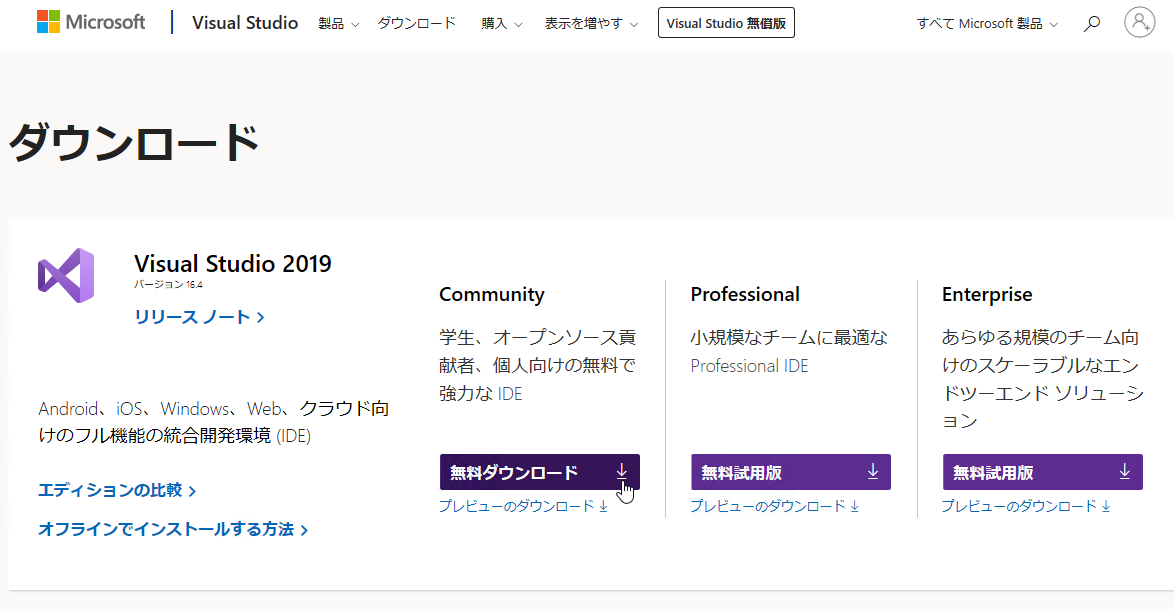Click the large ダウンロード page heading
Image resolution: width=1174 pixels, height=609 pixels.
coord(134,142)
